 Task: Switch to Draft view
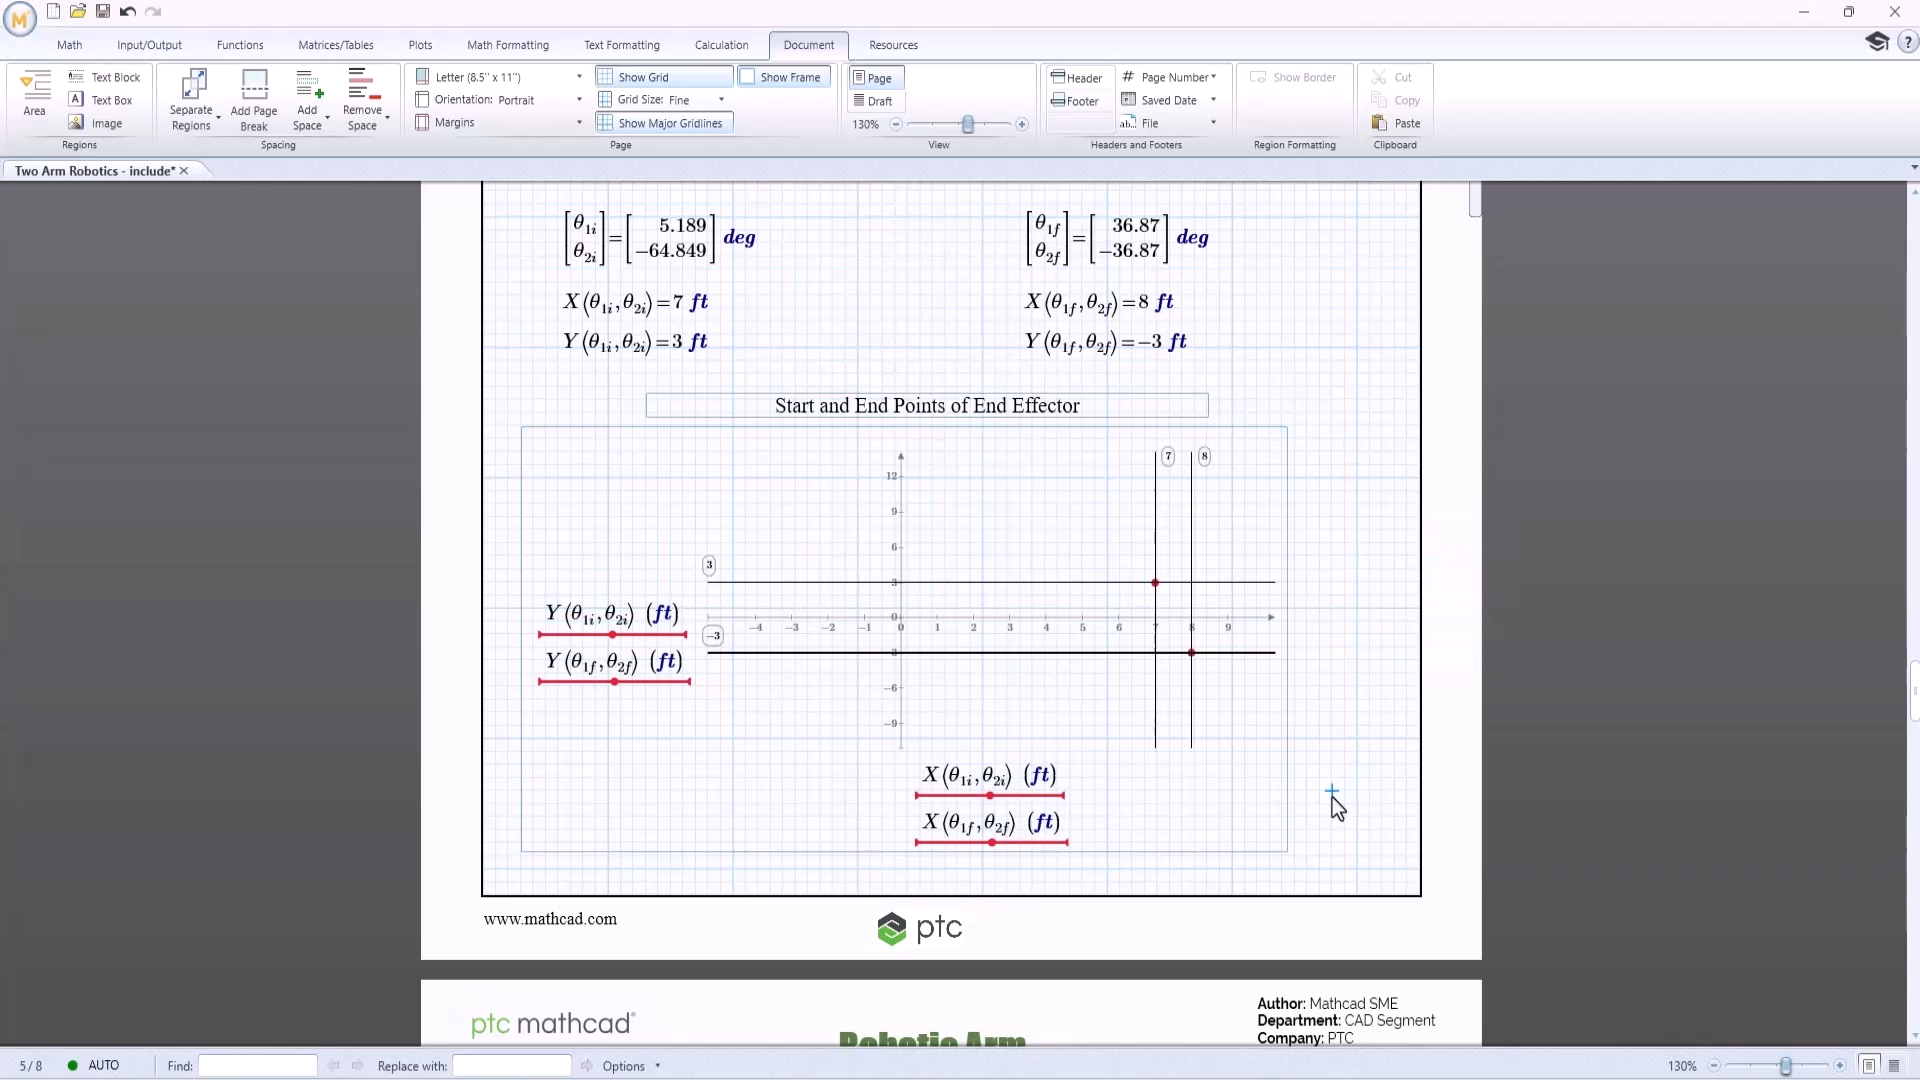(875, 101)
